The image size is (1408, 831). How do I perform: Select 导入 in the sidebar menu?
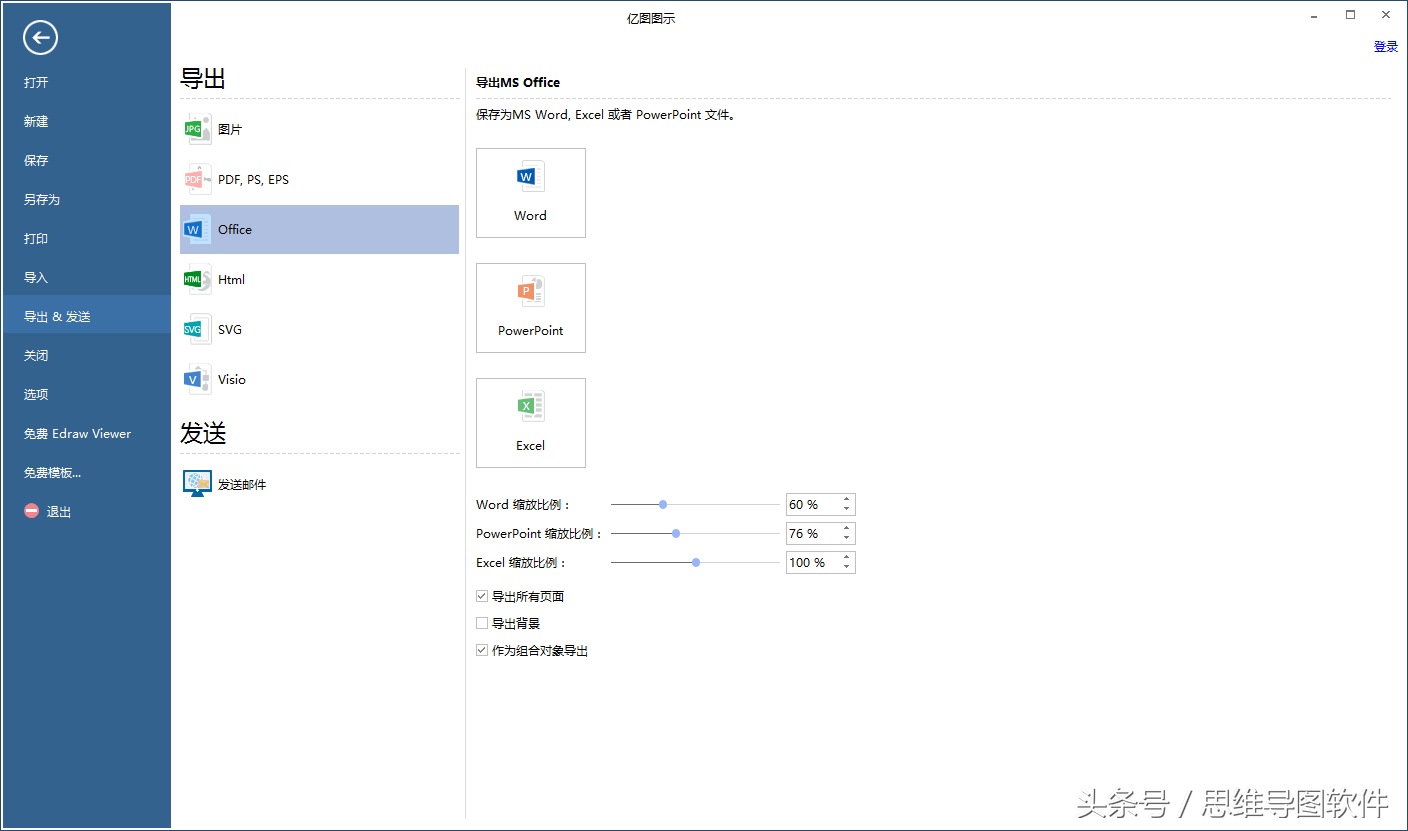[x=86, y=277]
